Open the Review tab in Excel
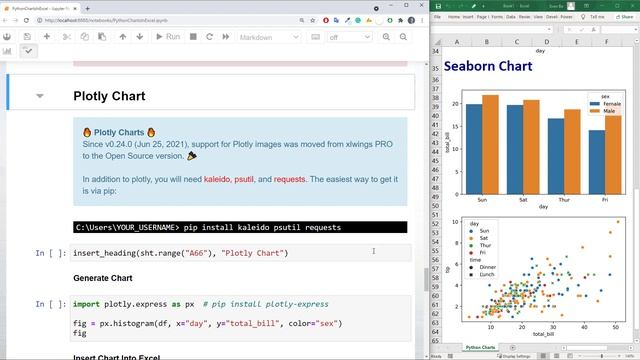Image resolution: width=640 pixels, height=360 pixels. [524, 17]
